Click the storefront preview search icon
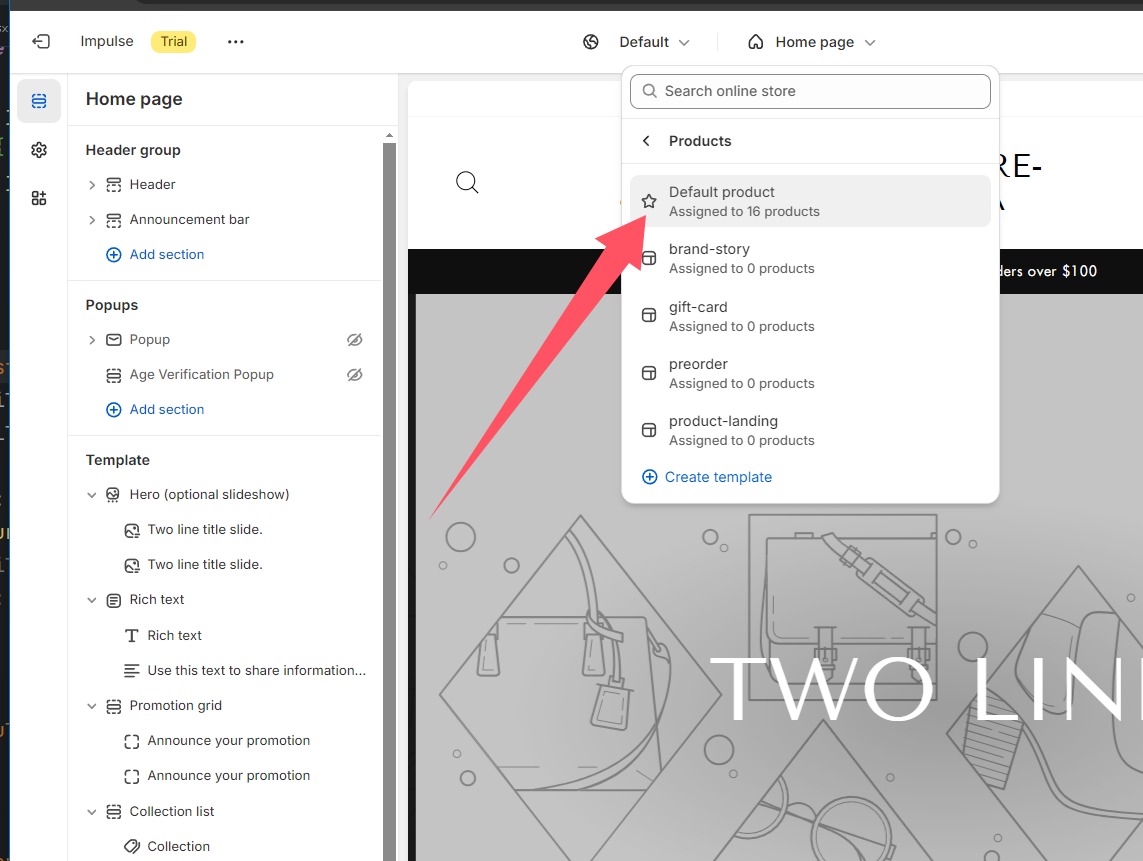The image size is (1143, 861). (467, 182)
